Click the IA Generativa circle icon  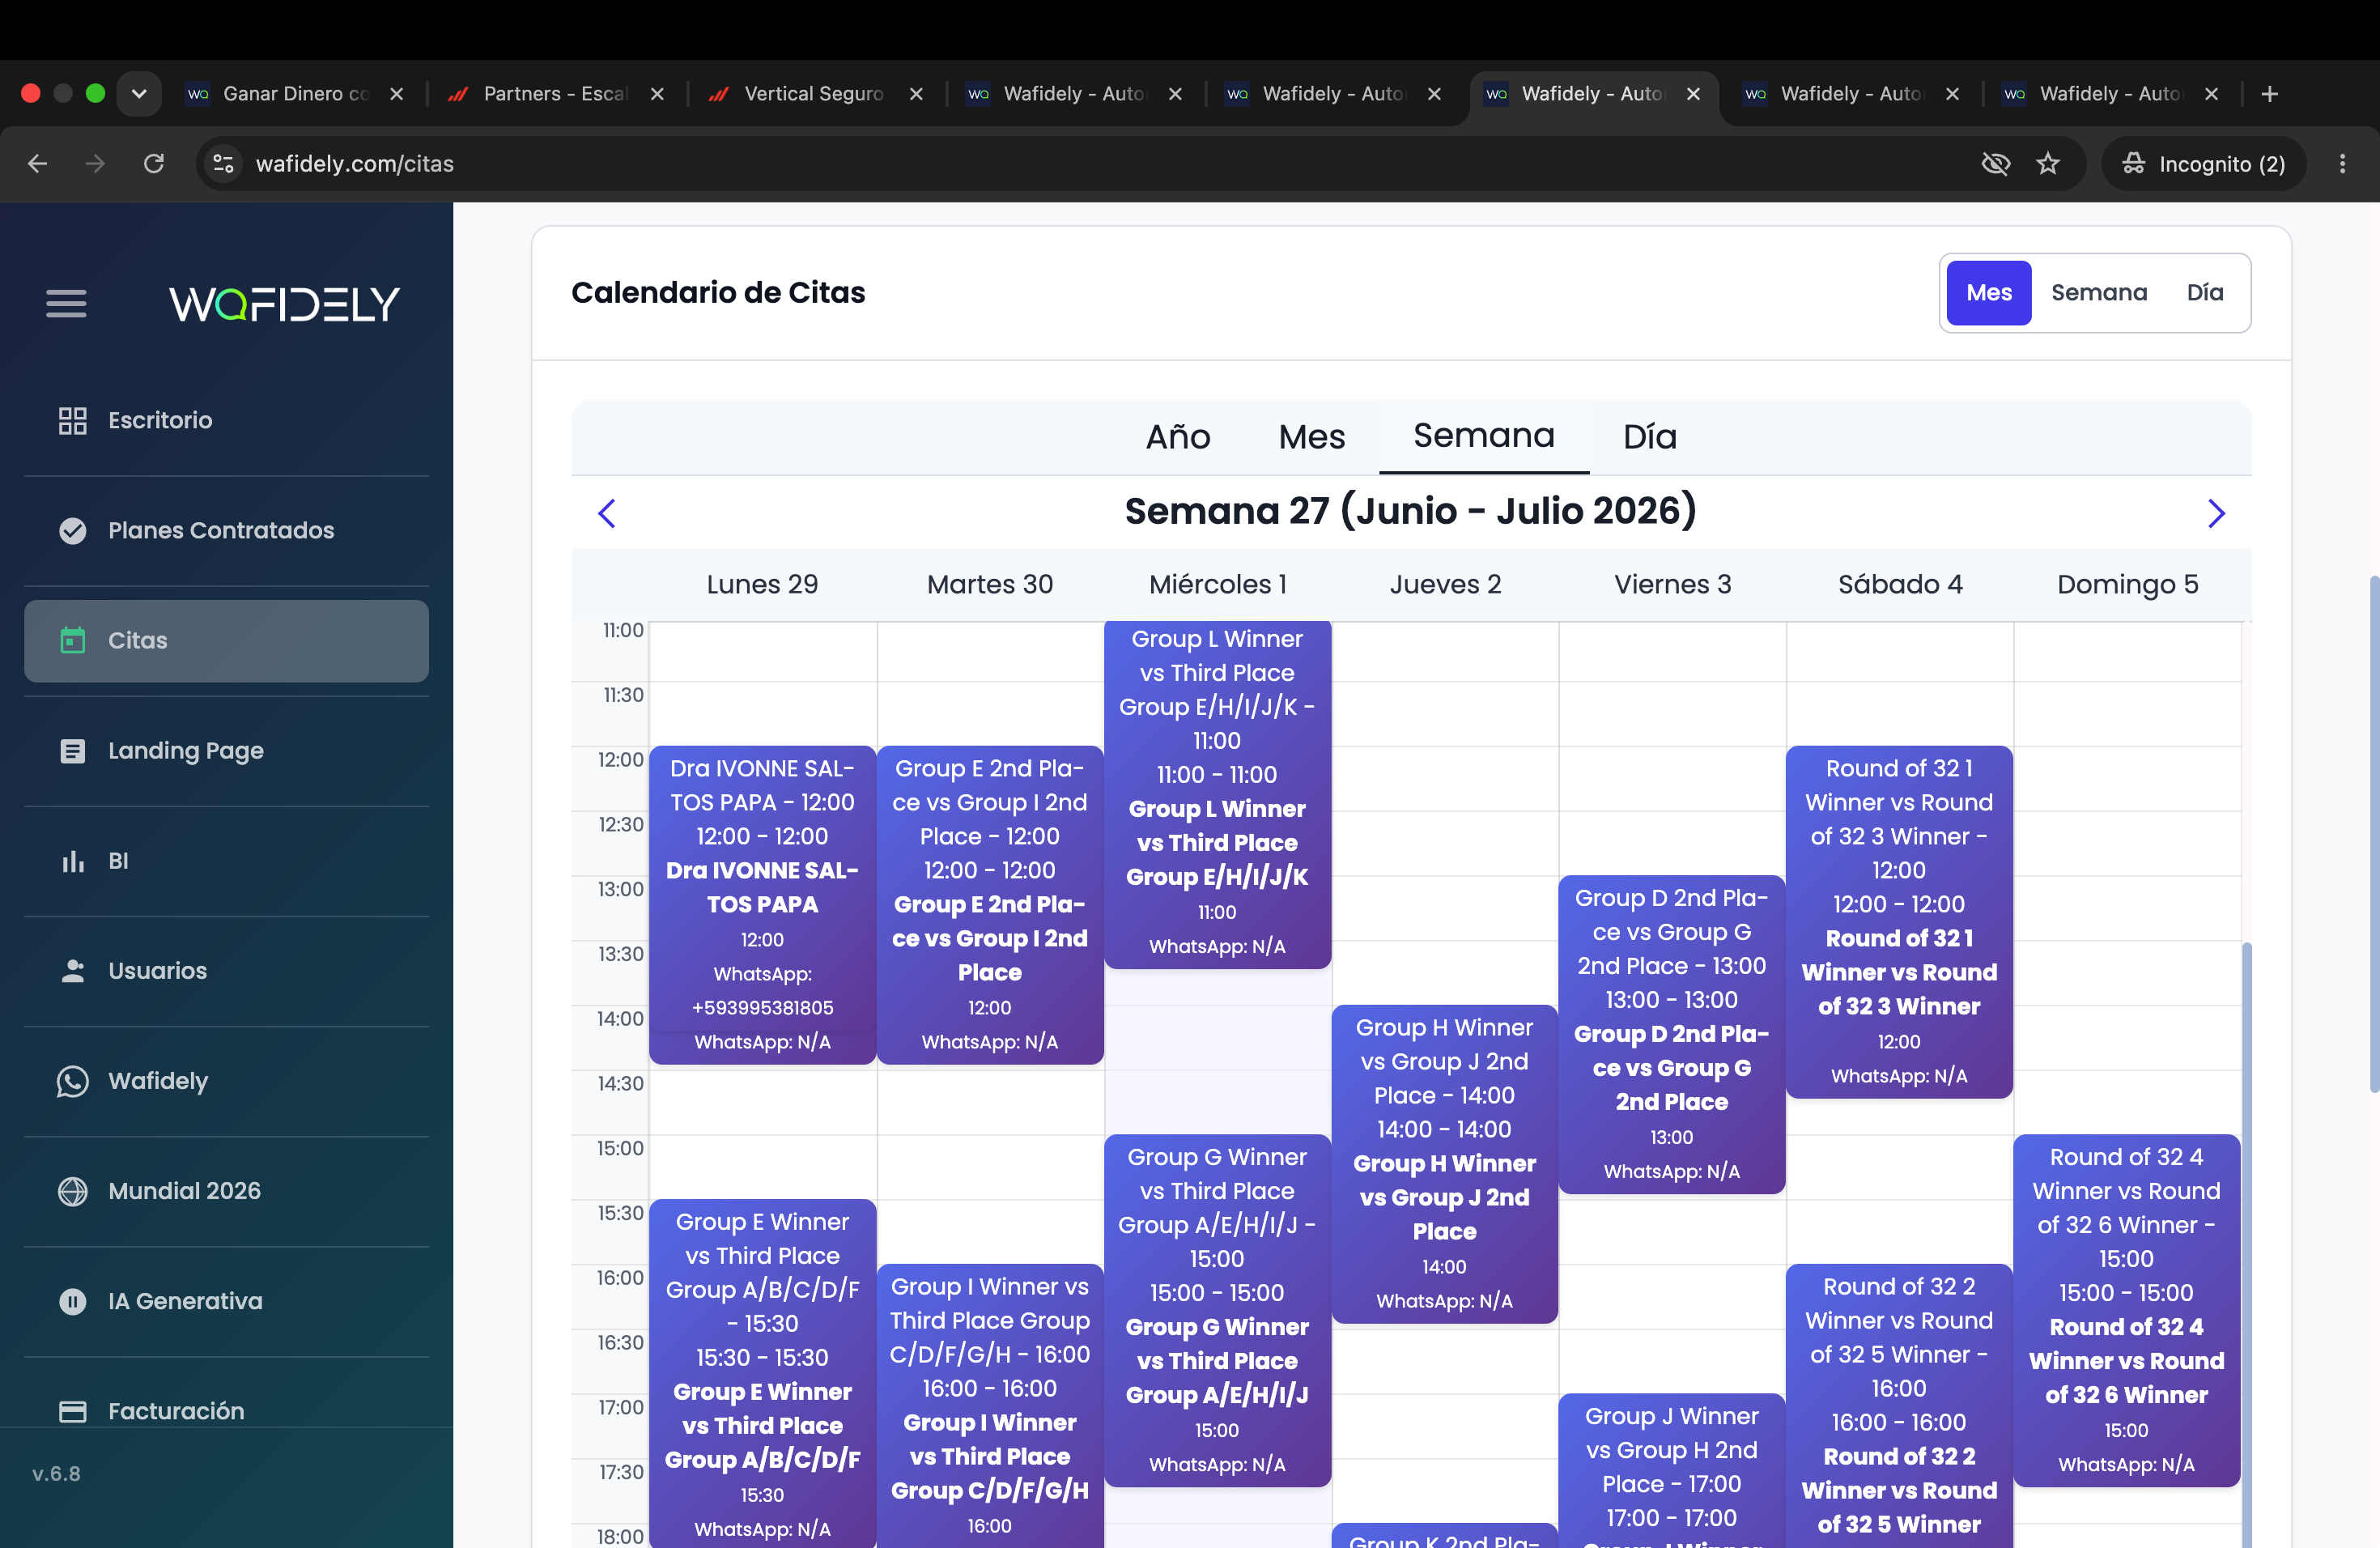72,1300
